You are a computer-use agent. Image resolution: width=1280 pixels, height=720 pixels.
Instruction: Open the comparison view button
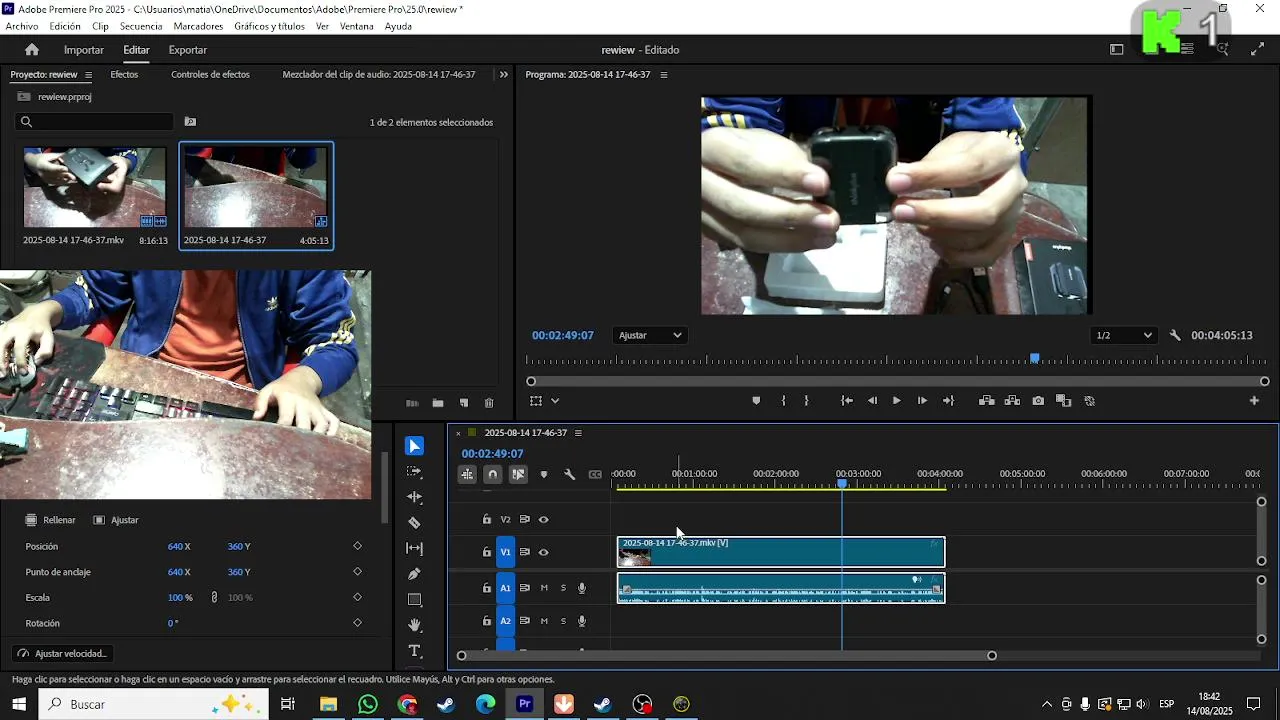(1063, 401)
